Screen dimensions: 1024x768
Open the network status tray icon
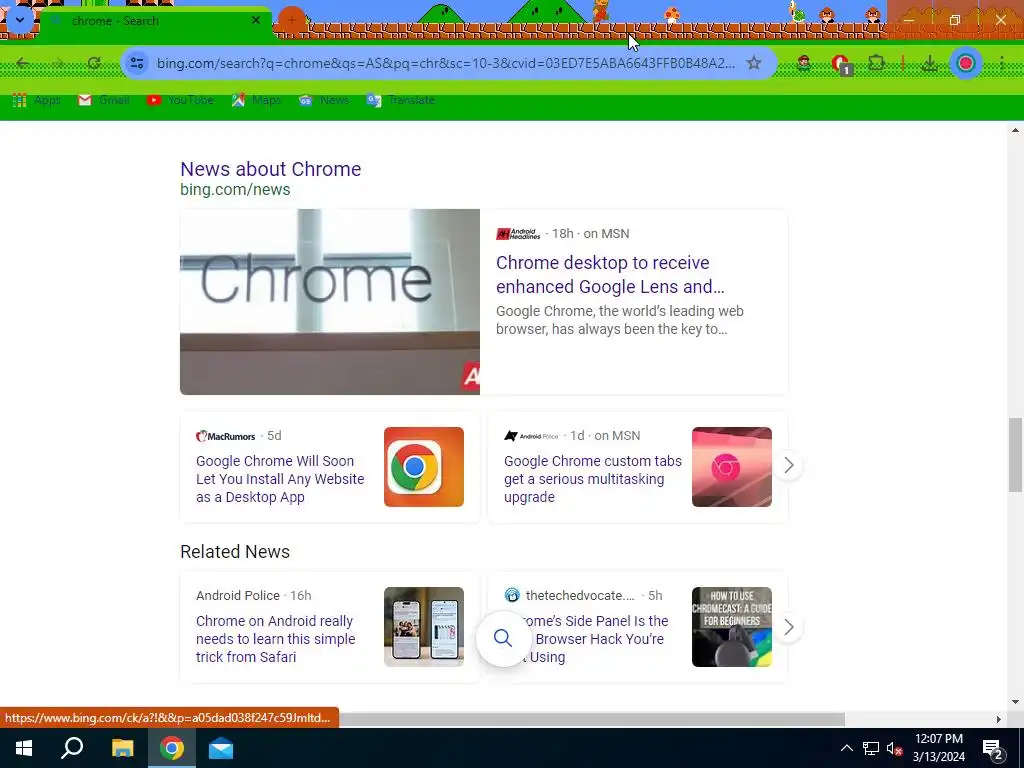871,748
